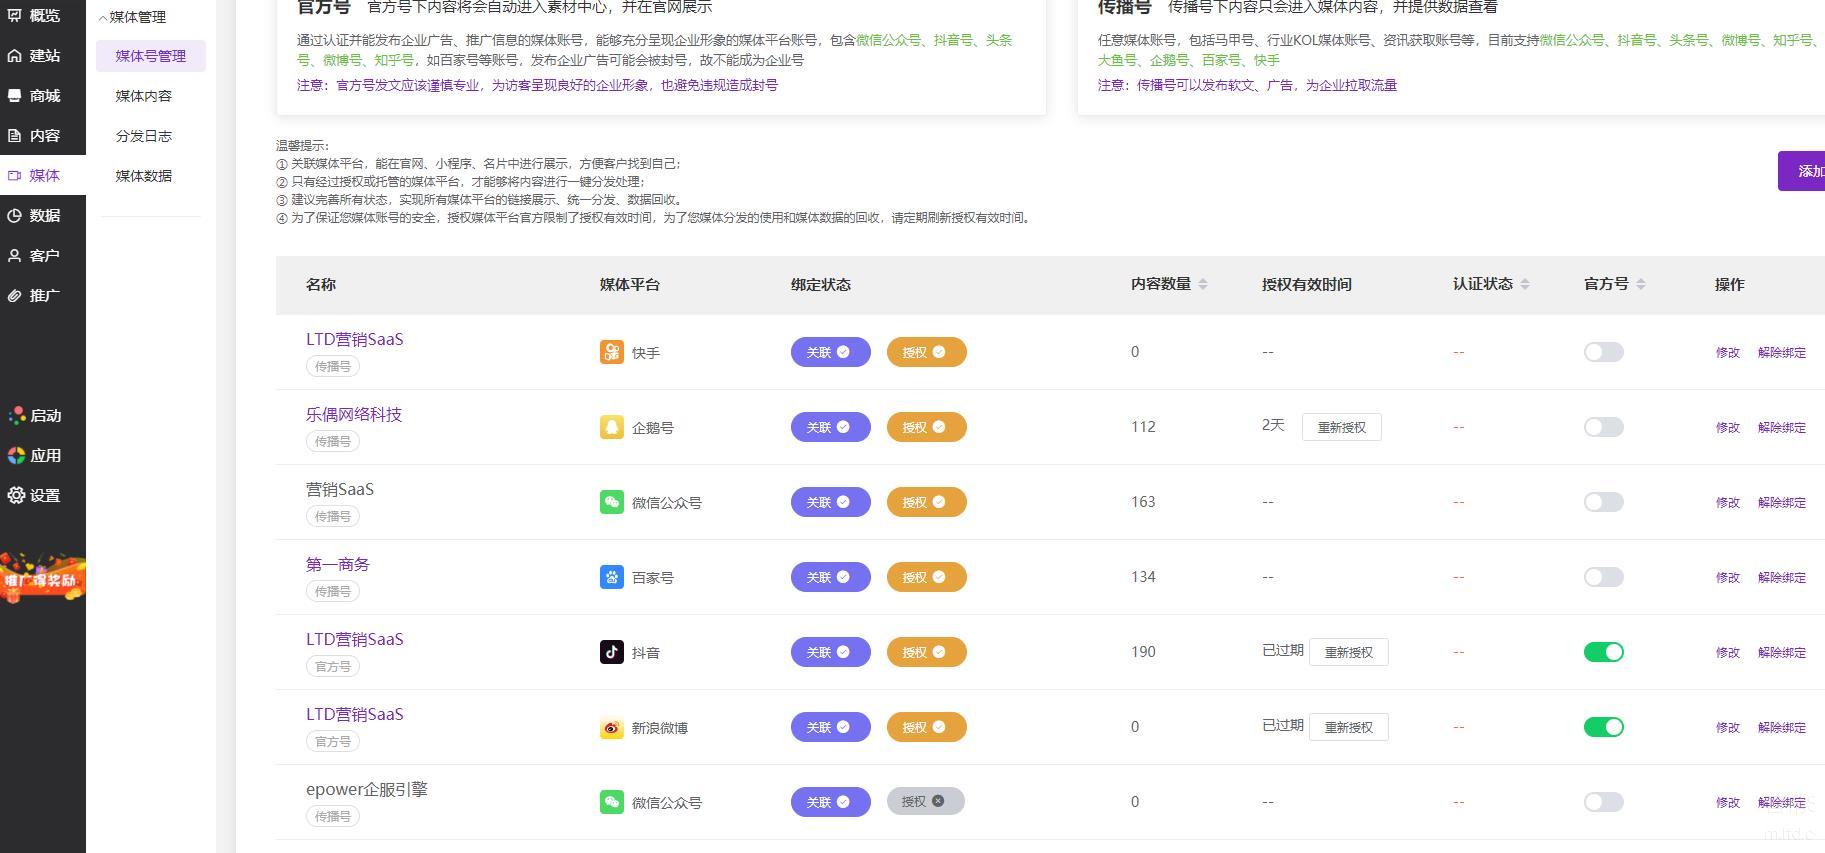Viewport: 1825px width, 853px height.
Task: Click the Douyin platform icon
Action: point(611,652)
